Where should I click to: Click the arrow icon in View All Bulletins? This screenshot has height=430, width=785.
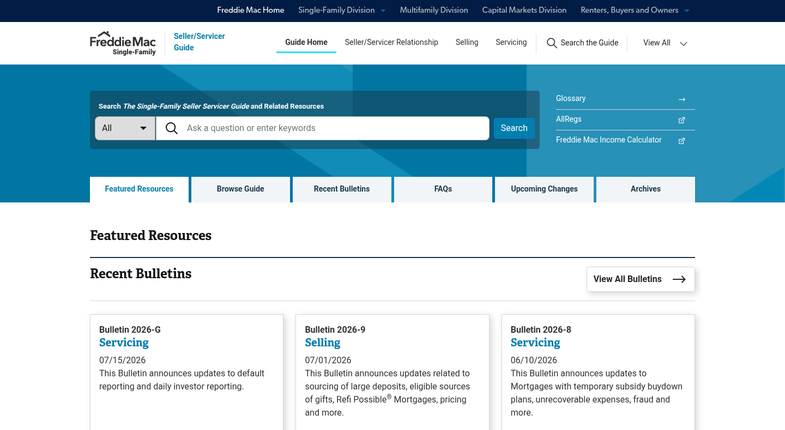point(679,279)
